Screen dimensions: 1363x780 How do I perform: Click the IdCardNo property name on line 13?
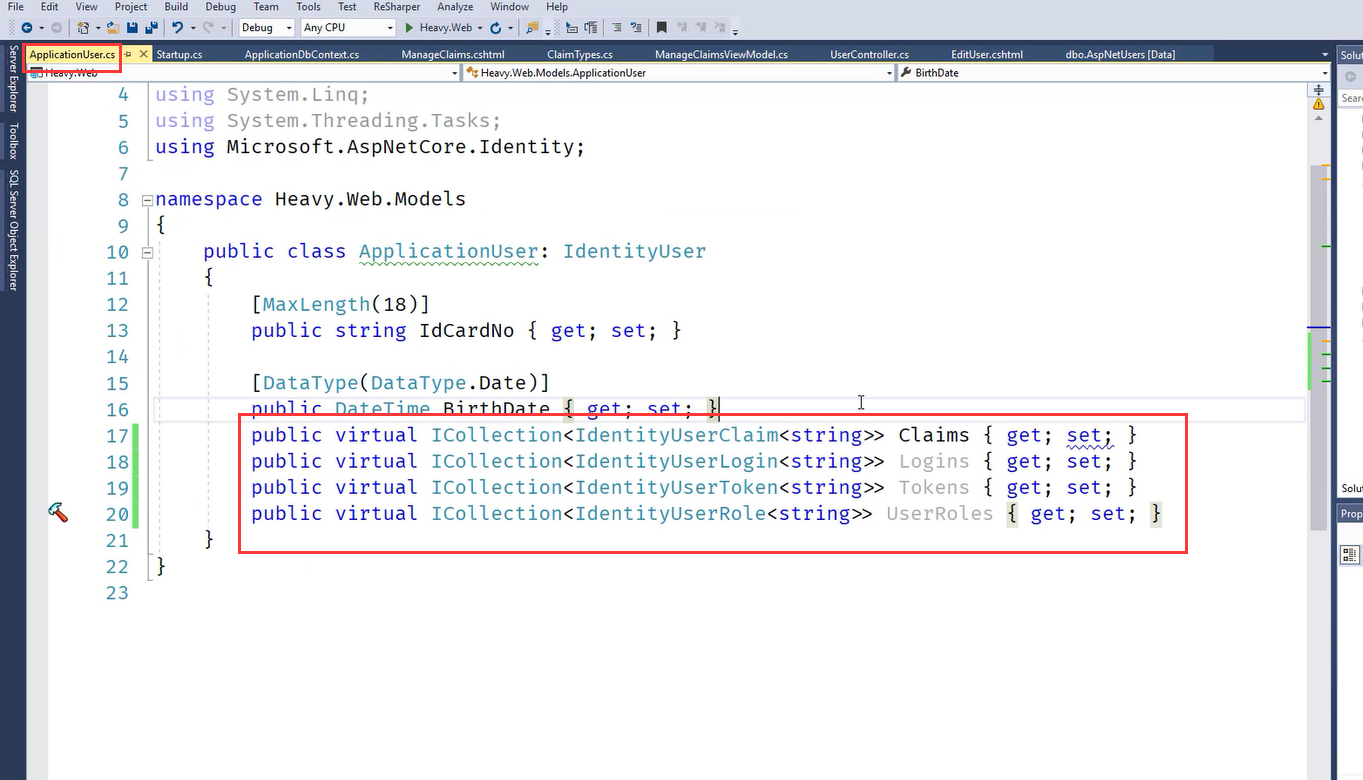tap(467, 330)
